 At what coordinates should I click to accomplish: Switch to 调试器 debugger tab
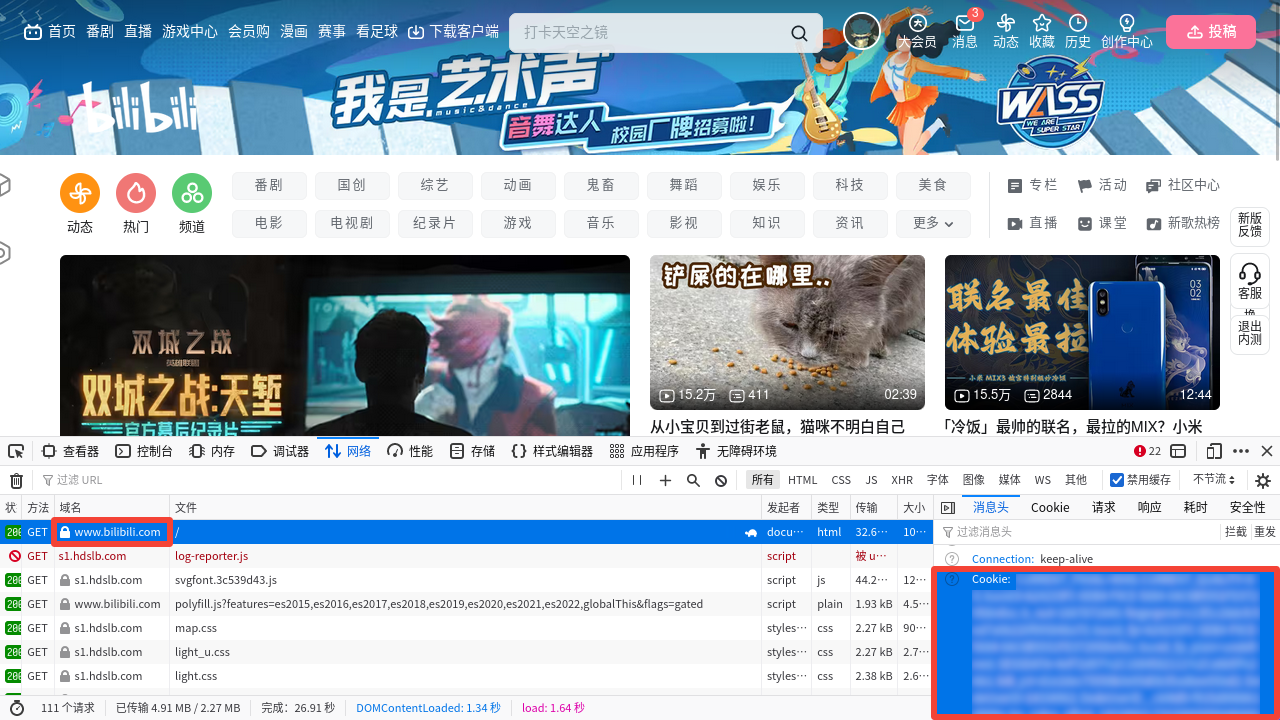280,451
